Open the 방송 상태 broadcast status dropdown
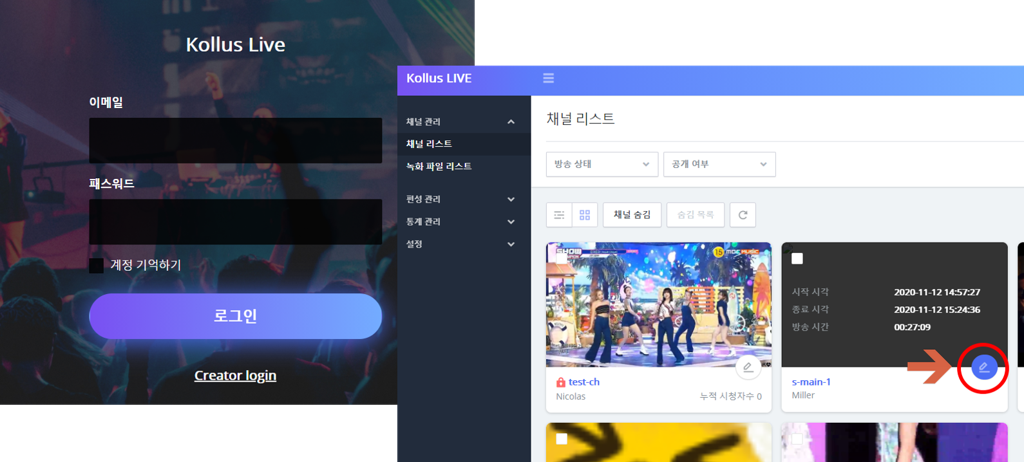 coord(602,164)
